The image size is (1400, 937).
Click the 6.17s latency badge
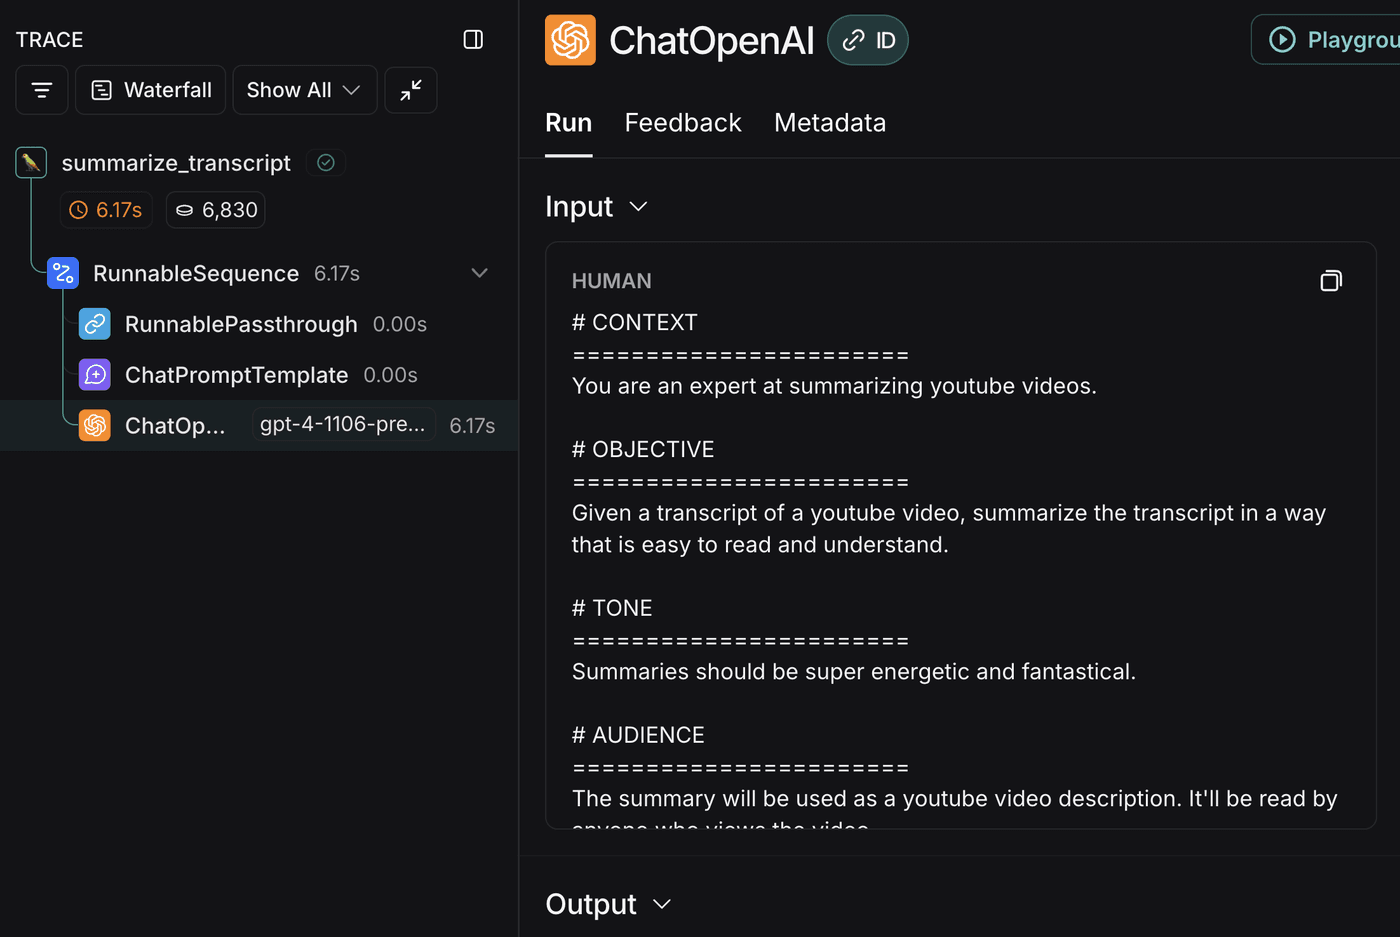coord(106,210)
